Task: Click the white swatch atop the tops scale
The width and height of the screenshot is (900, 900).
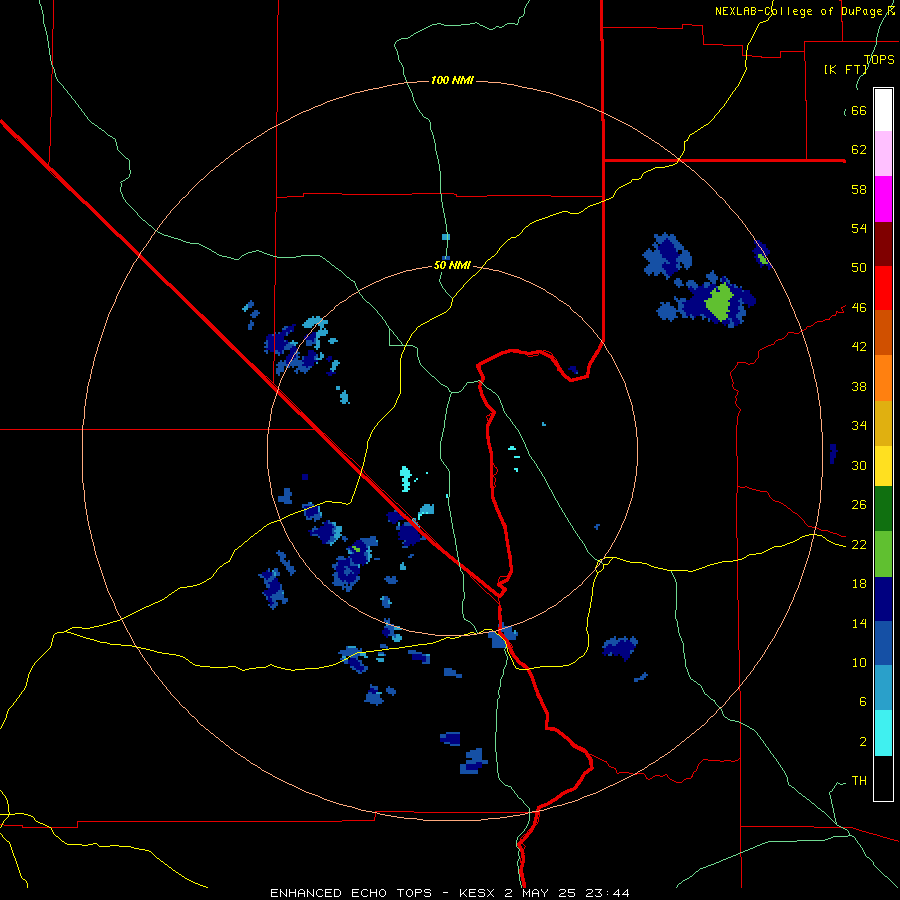Action: 883,110
